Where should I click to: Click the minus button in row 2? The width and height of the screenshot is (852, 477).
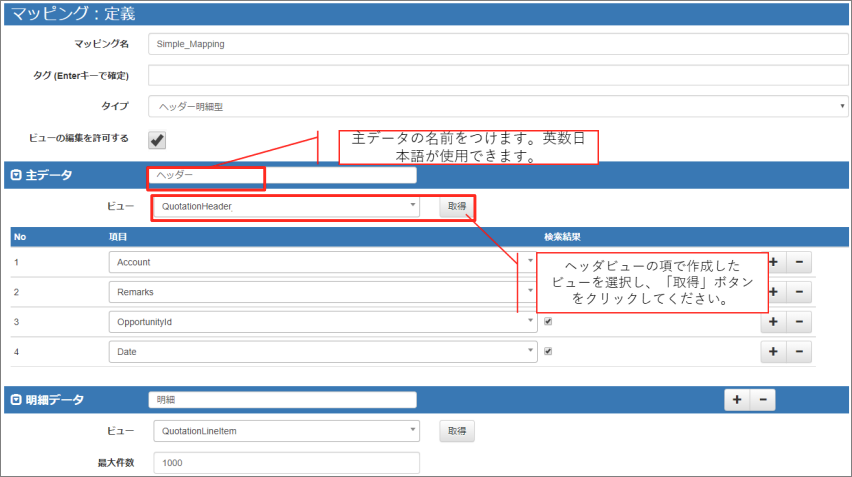tap(799, 291)
